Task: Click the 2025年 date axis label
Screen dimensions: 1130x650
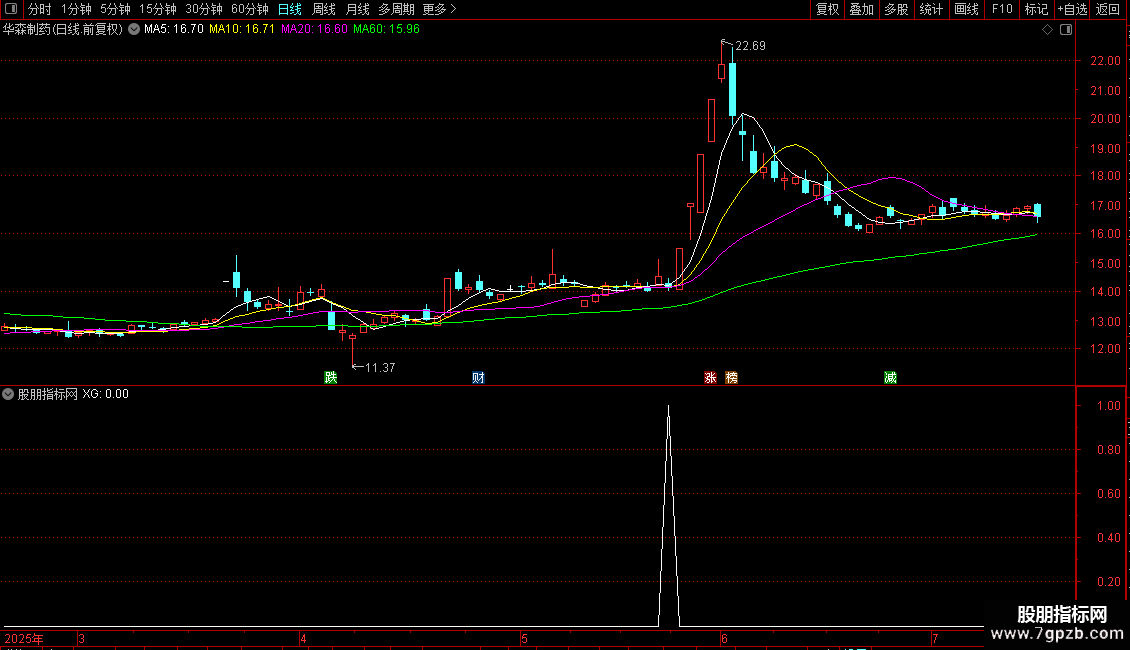Action: [x=24, y=638]
